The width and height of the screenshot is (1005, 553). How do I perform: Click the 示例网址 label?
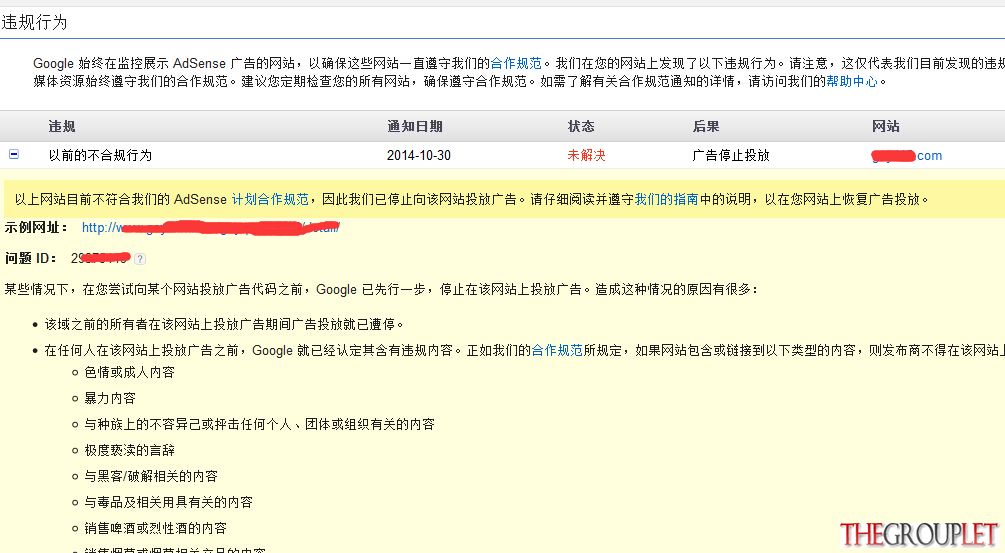[x=35, y=227]
